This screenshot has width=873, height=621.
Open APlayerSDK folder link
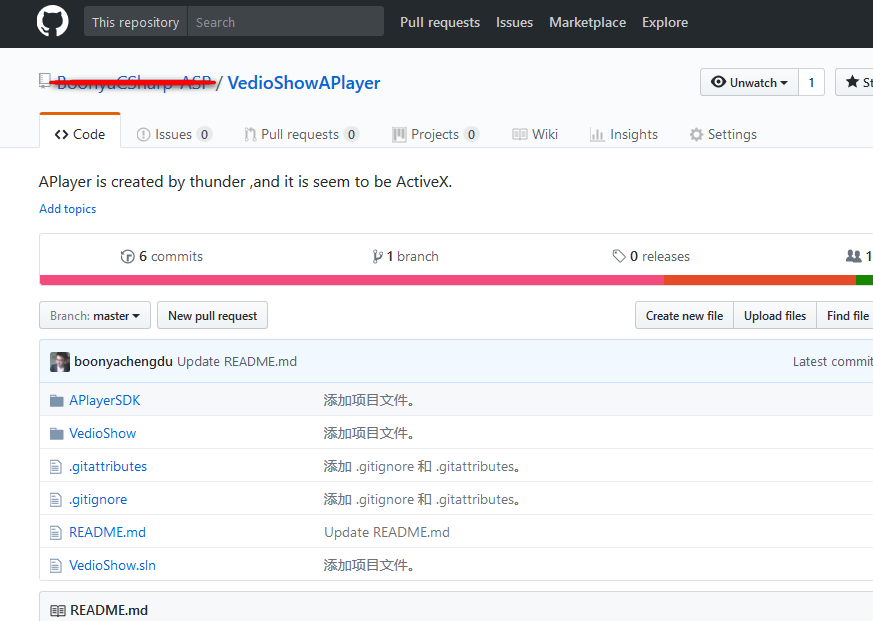pos(105,400)
